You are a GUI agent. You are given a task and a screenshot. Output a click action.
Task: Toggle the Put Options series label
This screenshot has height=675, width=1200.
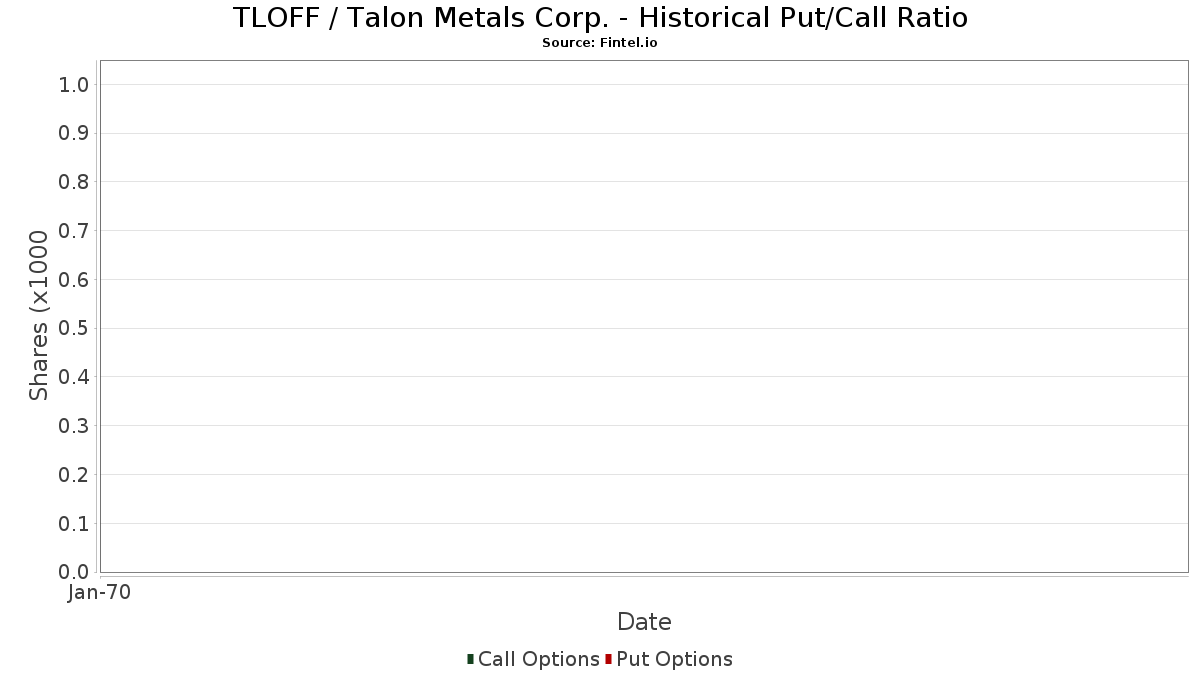click(675, 659)
